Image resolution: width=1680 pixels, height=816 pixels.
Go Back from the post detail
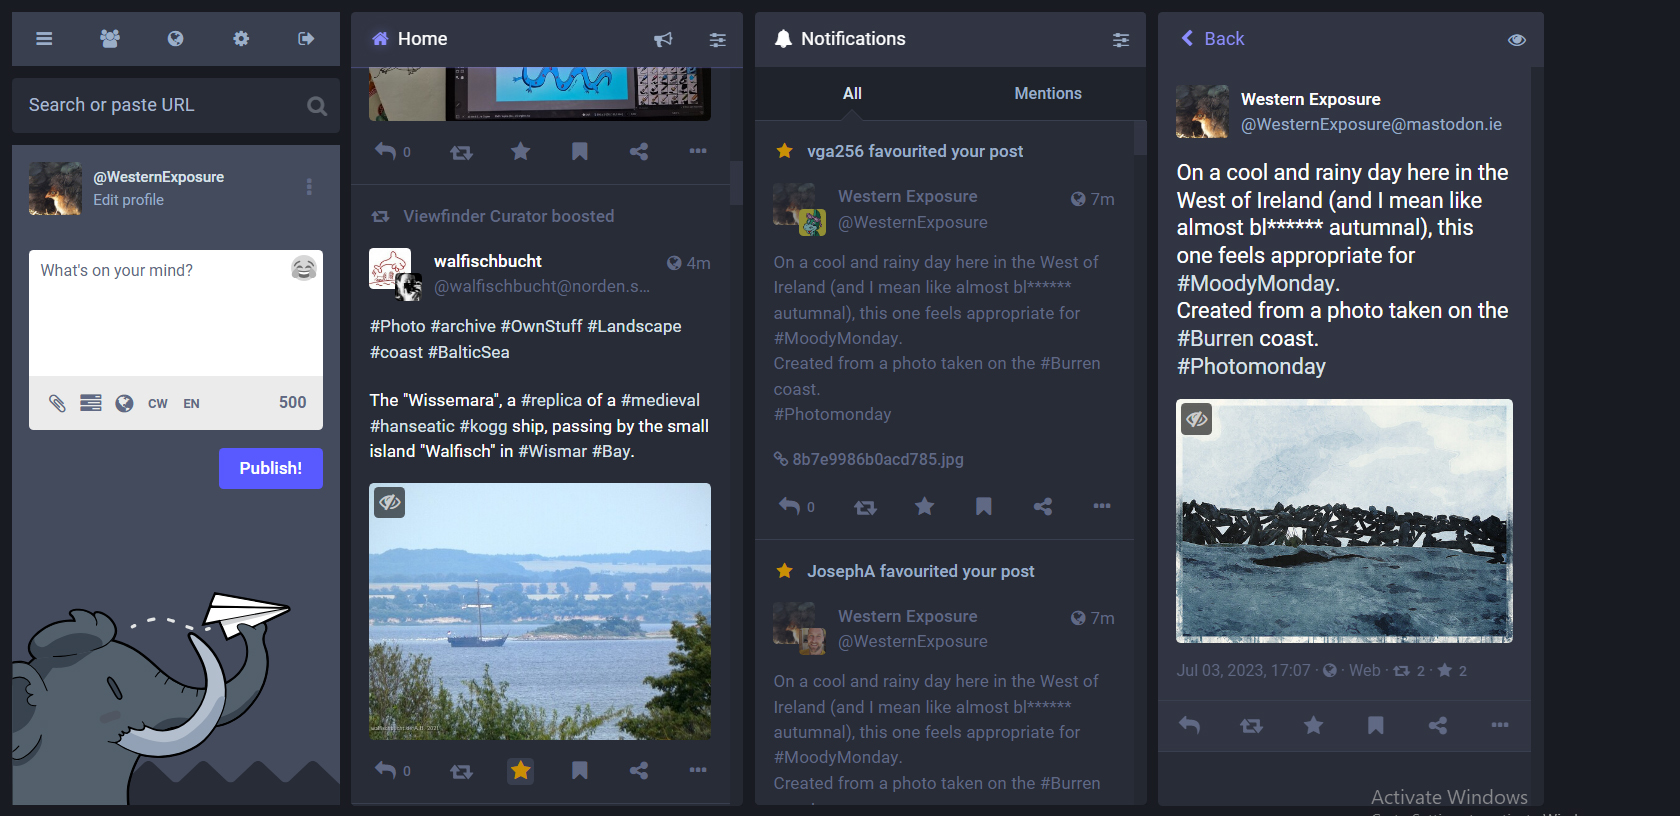[x=1212, y=39]
